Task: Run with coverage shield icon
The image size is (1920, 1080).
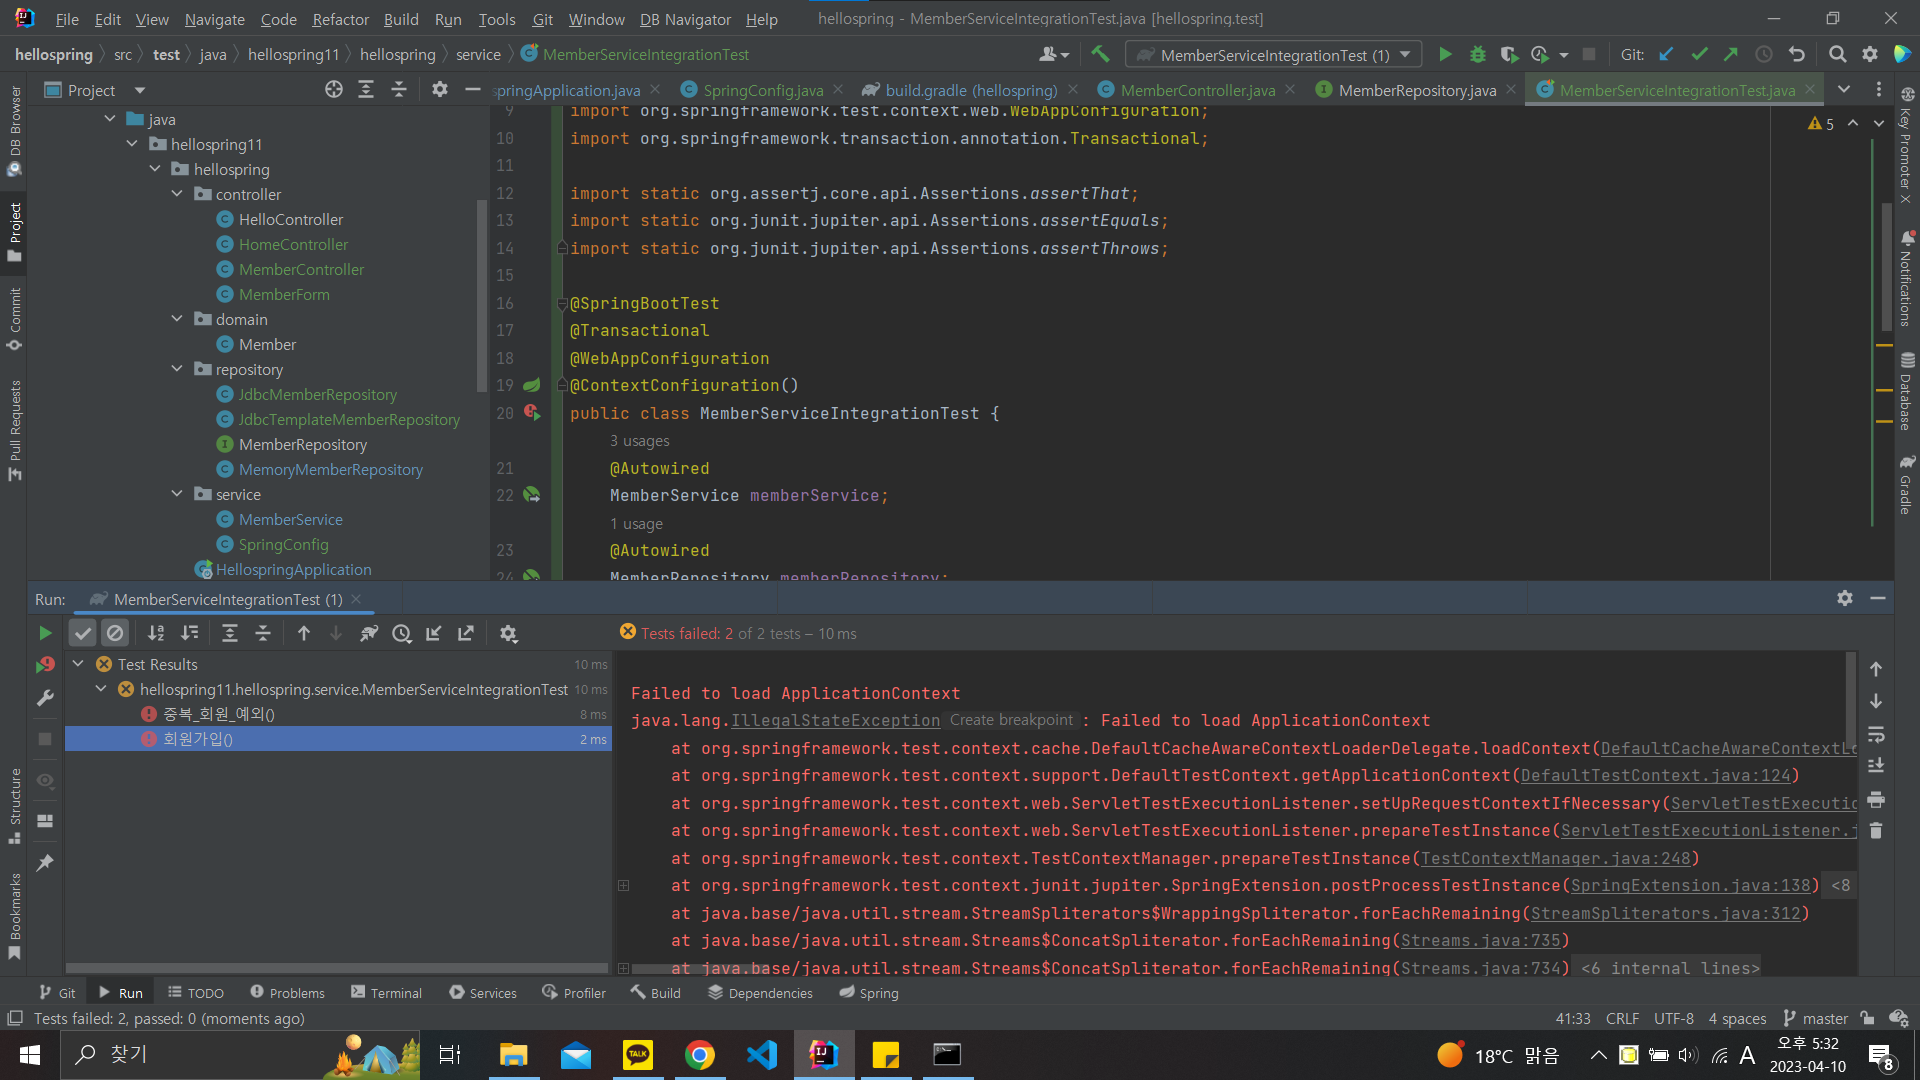Action: [1509, 54]
